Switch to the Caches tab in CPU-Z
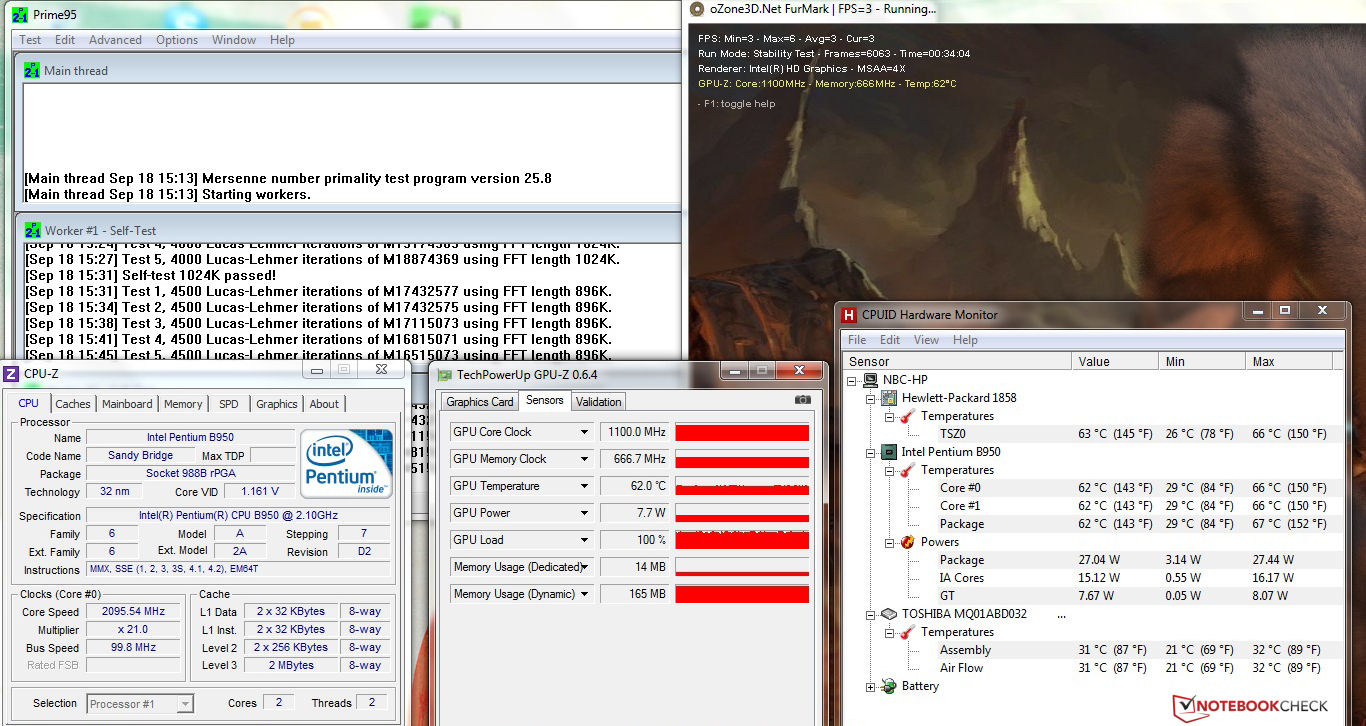The image size is (1366, 726). tap(73, 404)
